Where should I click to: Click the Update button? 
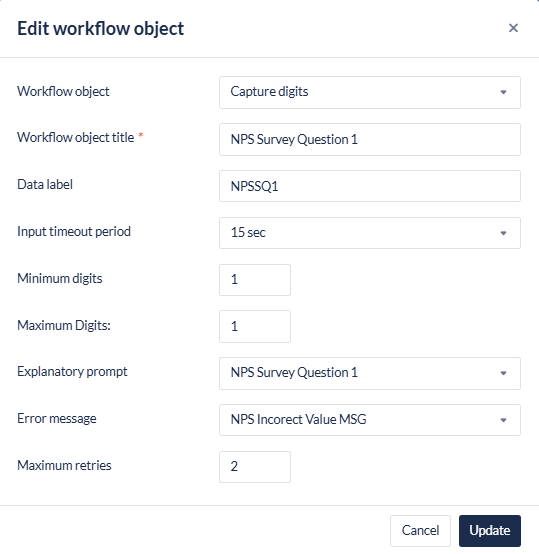pos(490,531)
